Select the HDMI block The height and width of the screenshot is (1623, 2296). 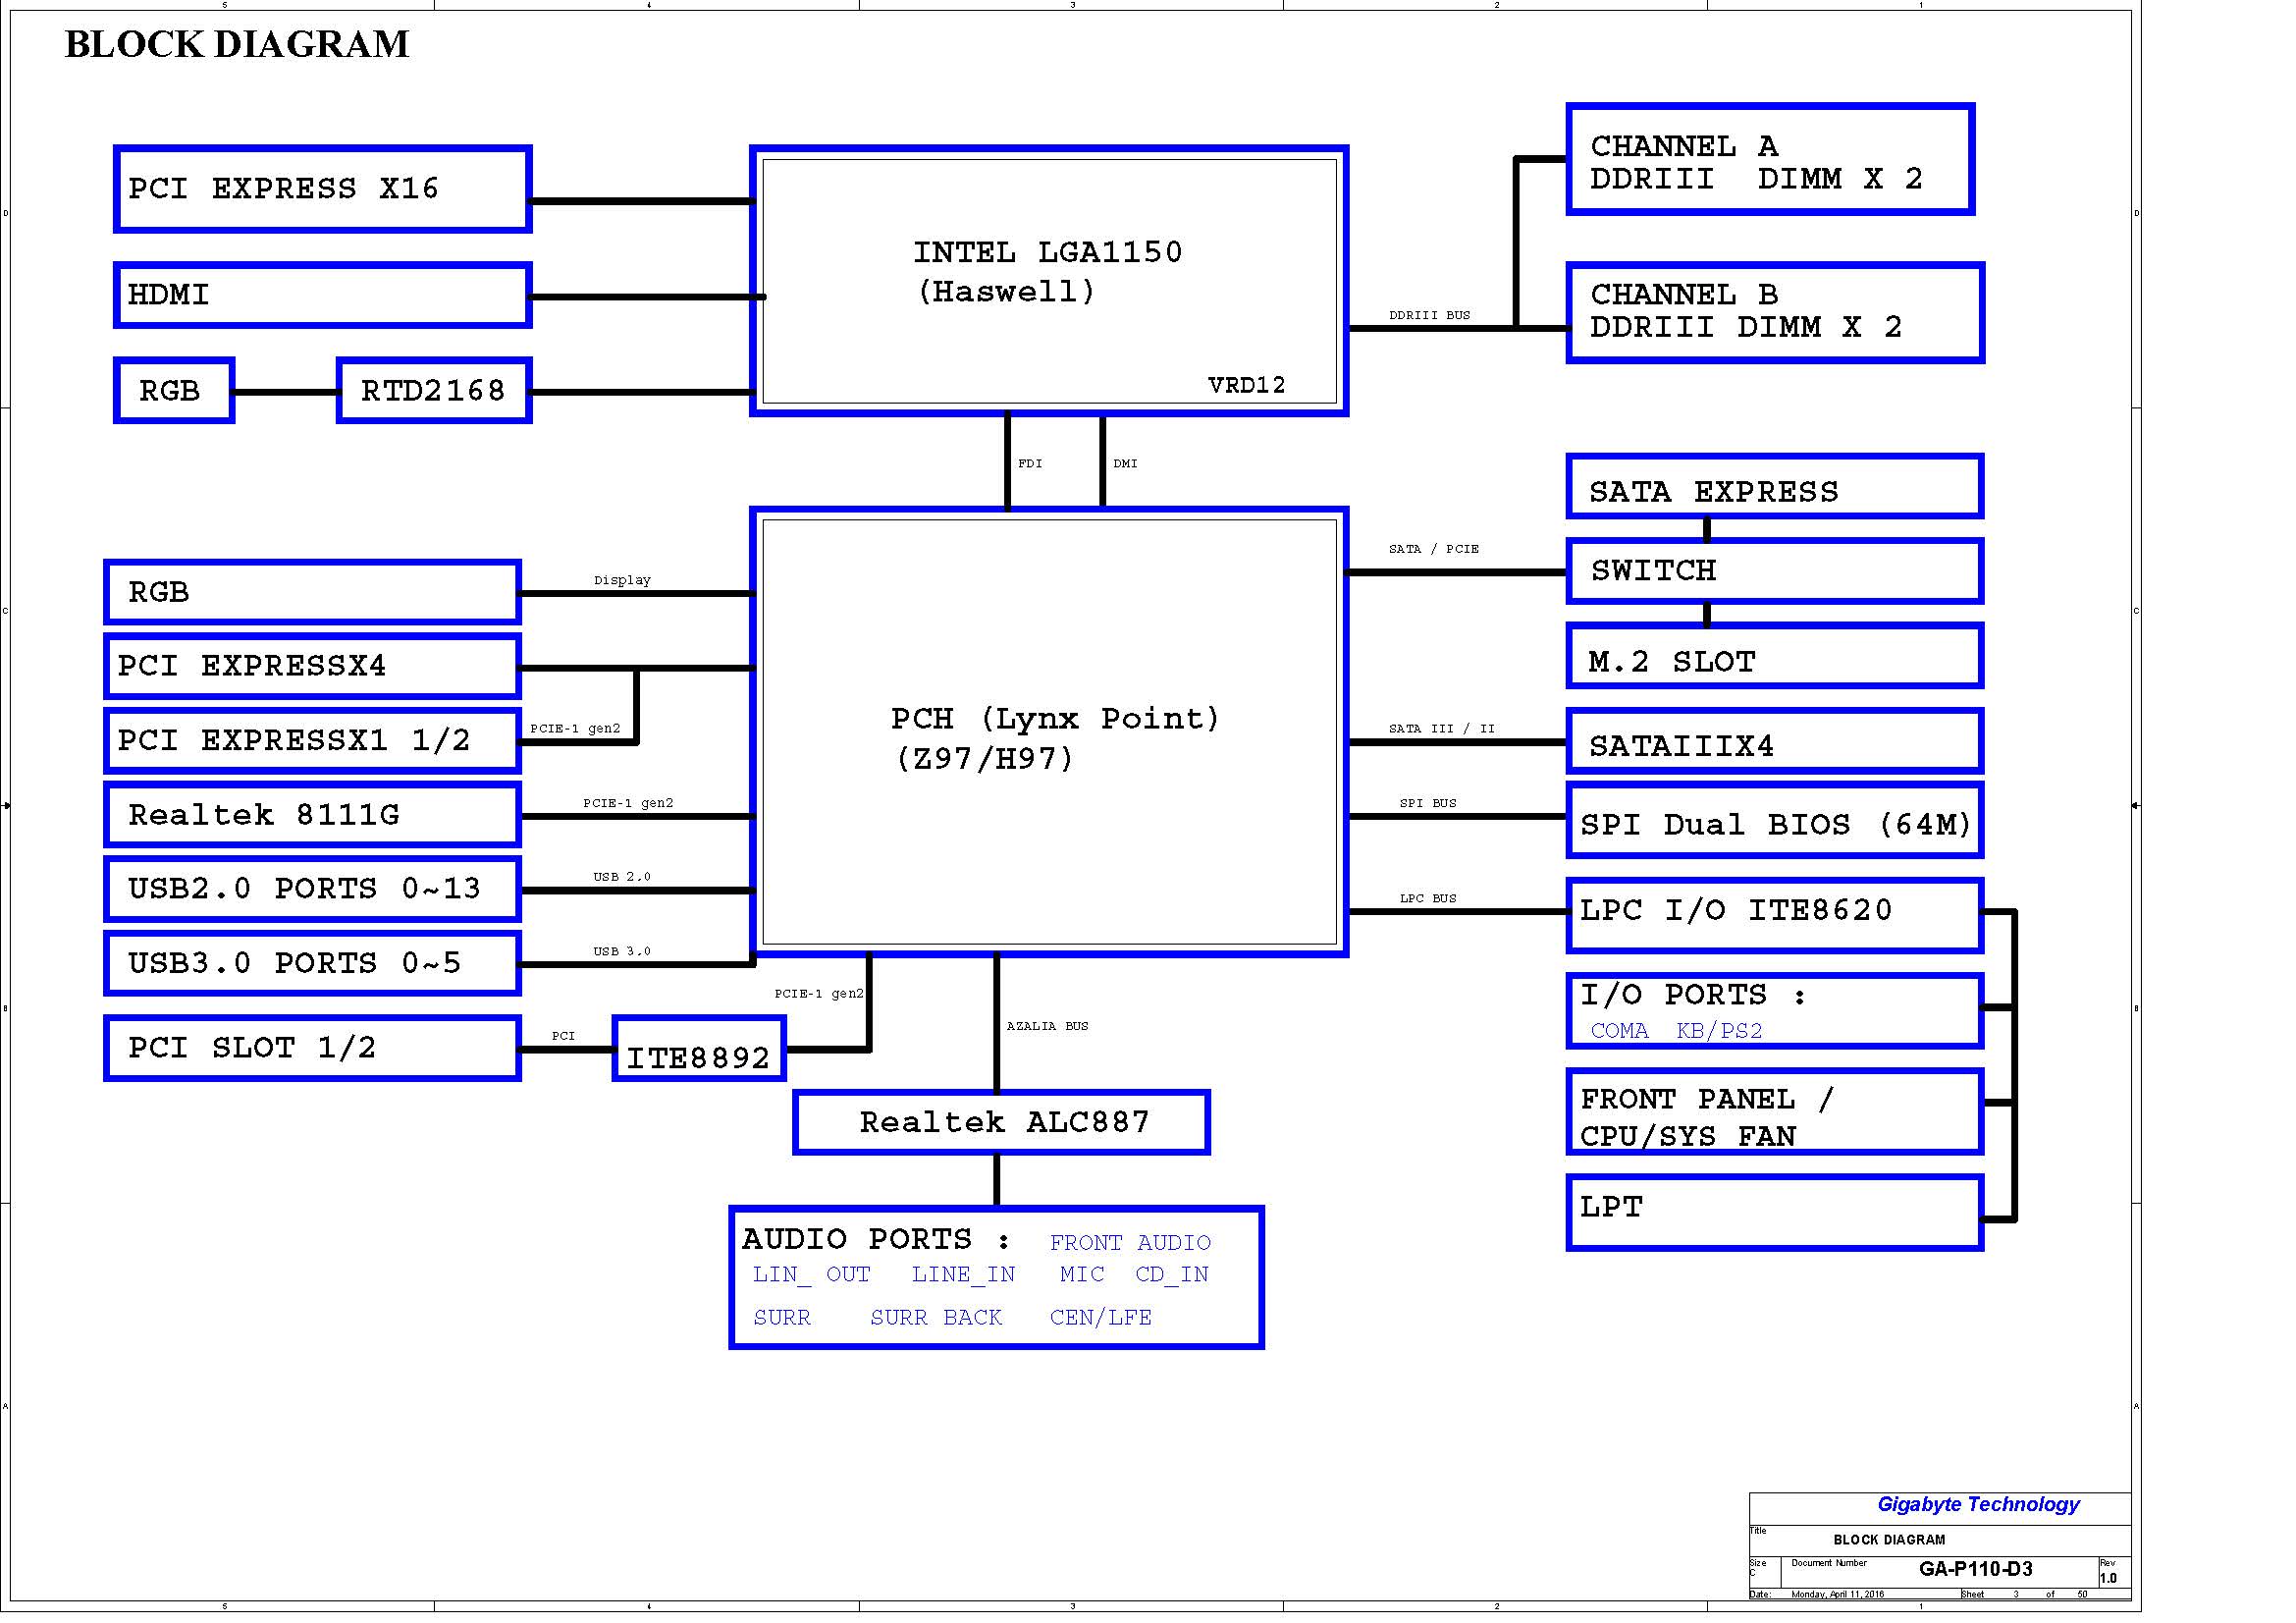point(322,295)
